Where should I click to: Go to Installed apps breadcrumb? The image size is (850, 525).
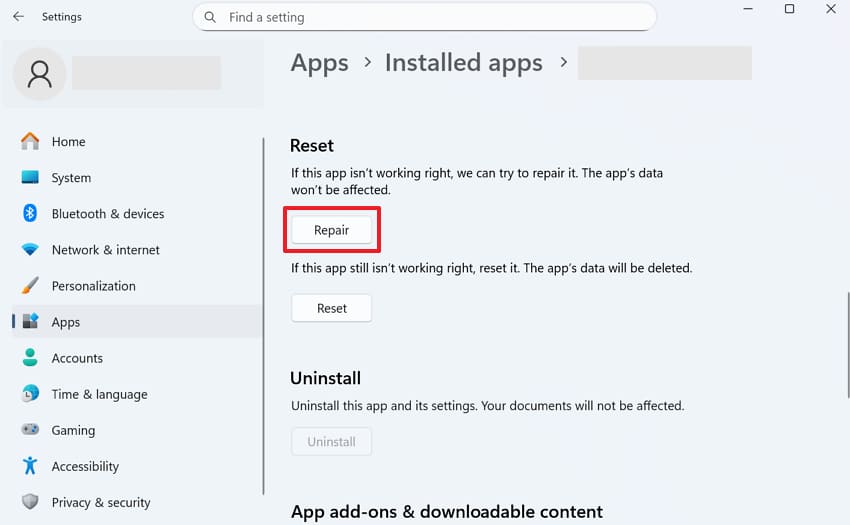click(x=463, y=63)
